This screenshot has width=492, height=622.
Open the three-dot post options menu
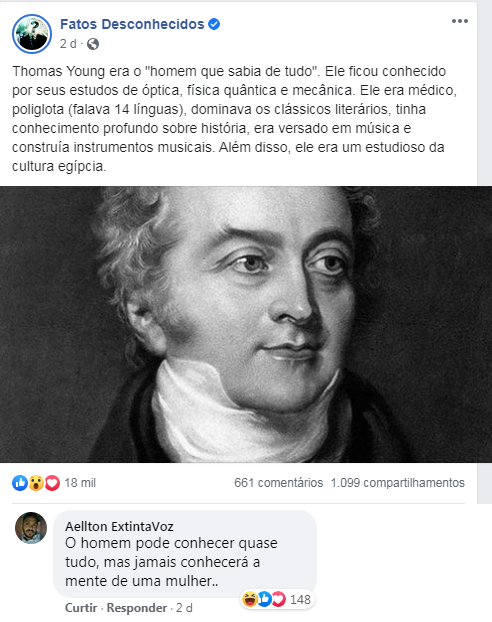[459, 21]
